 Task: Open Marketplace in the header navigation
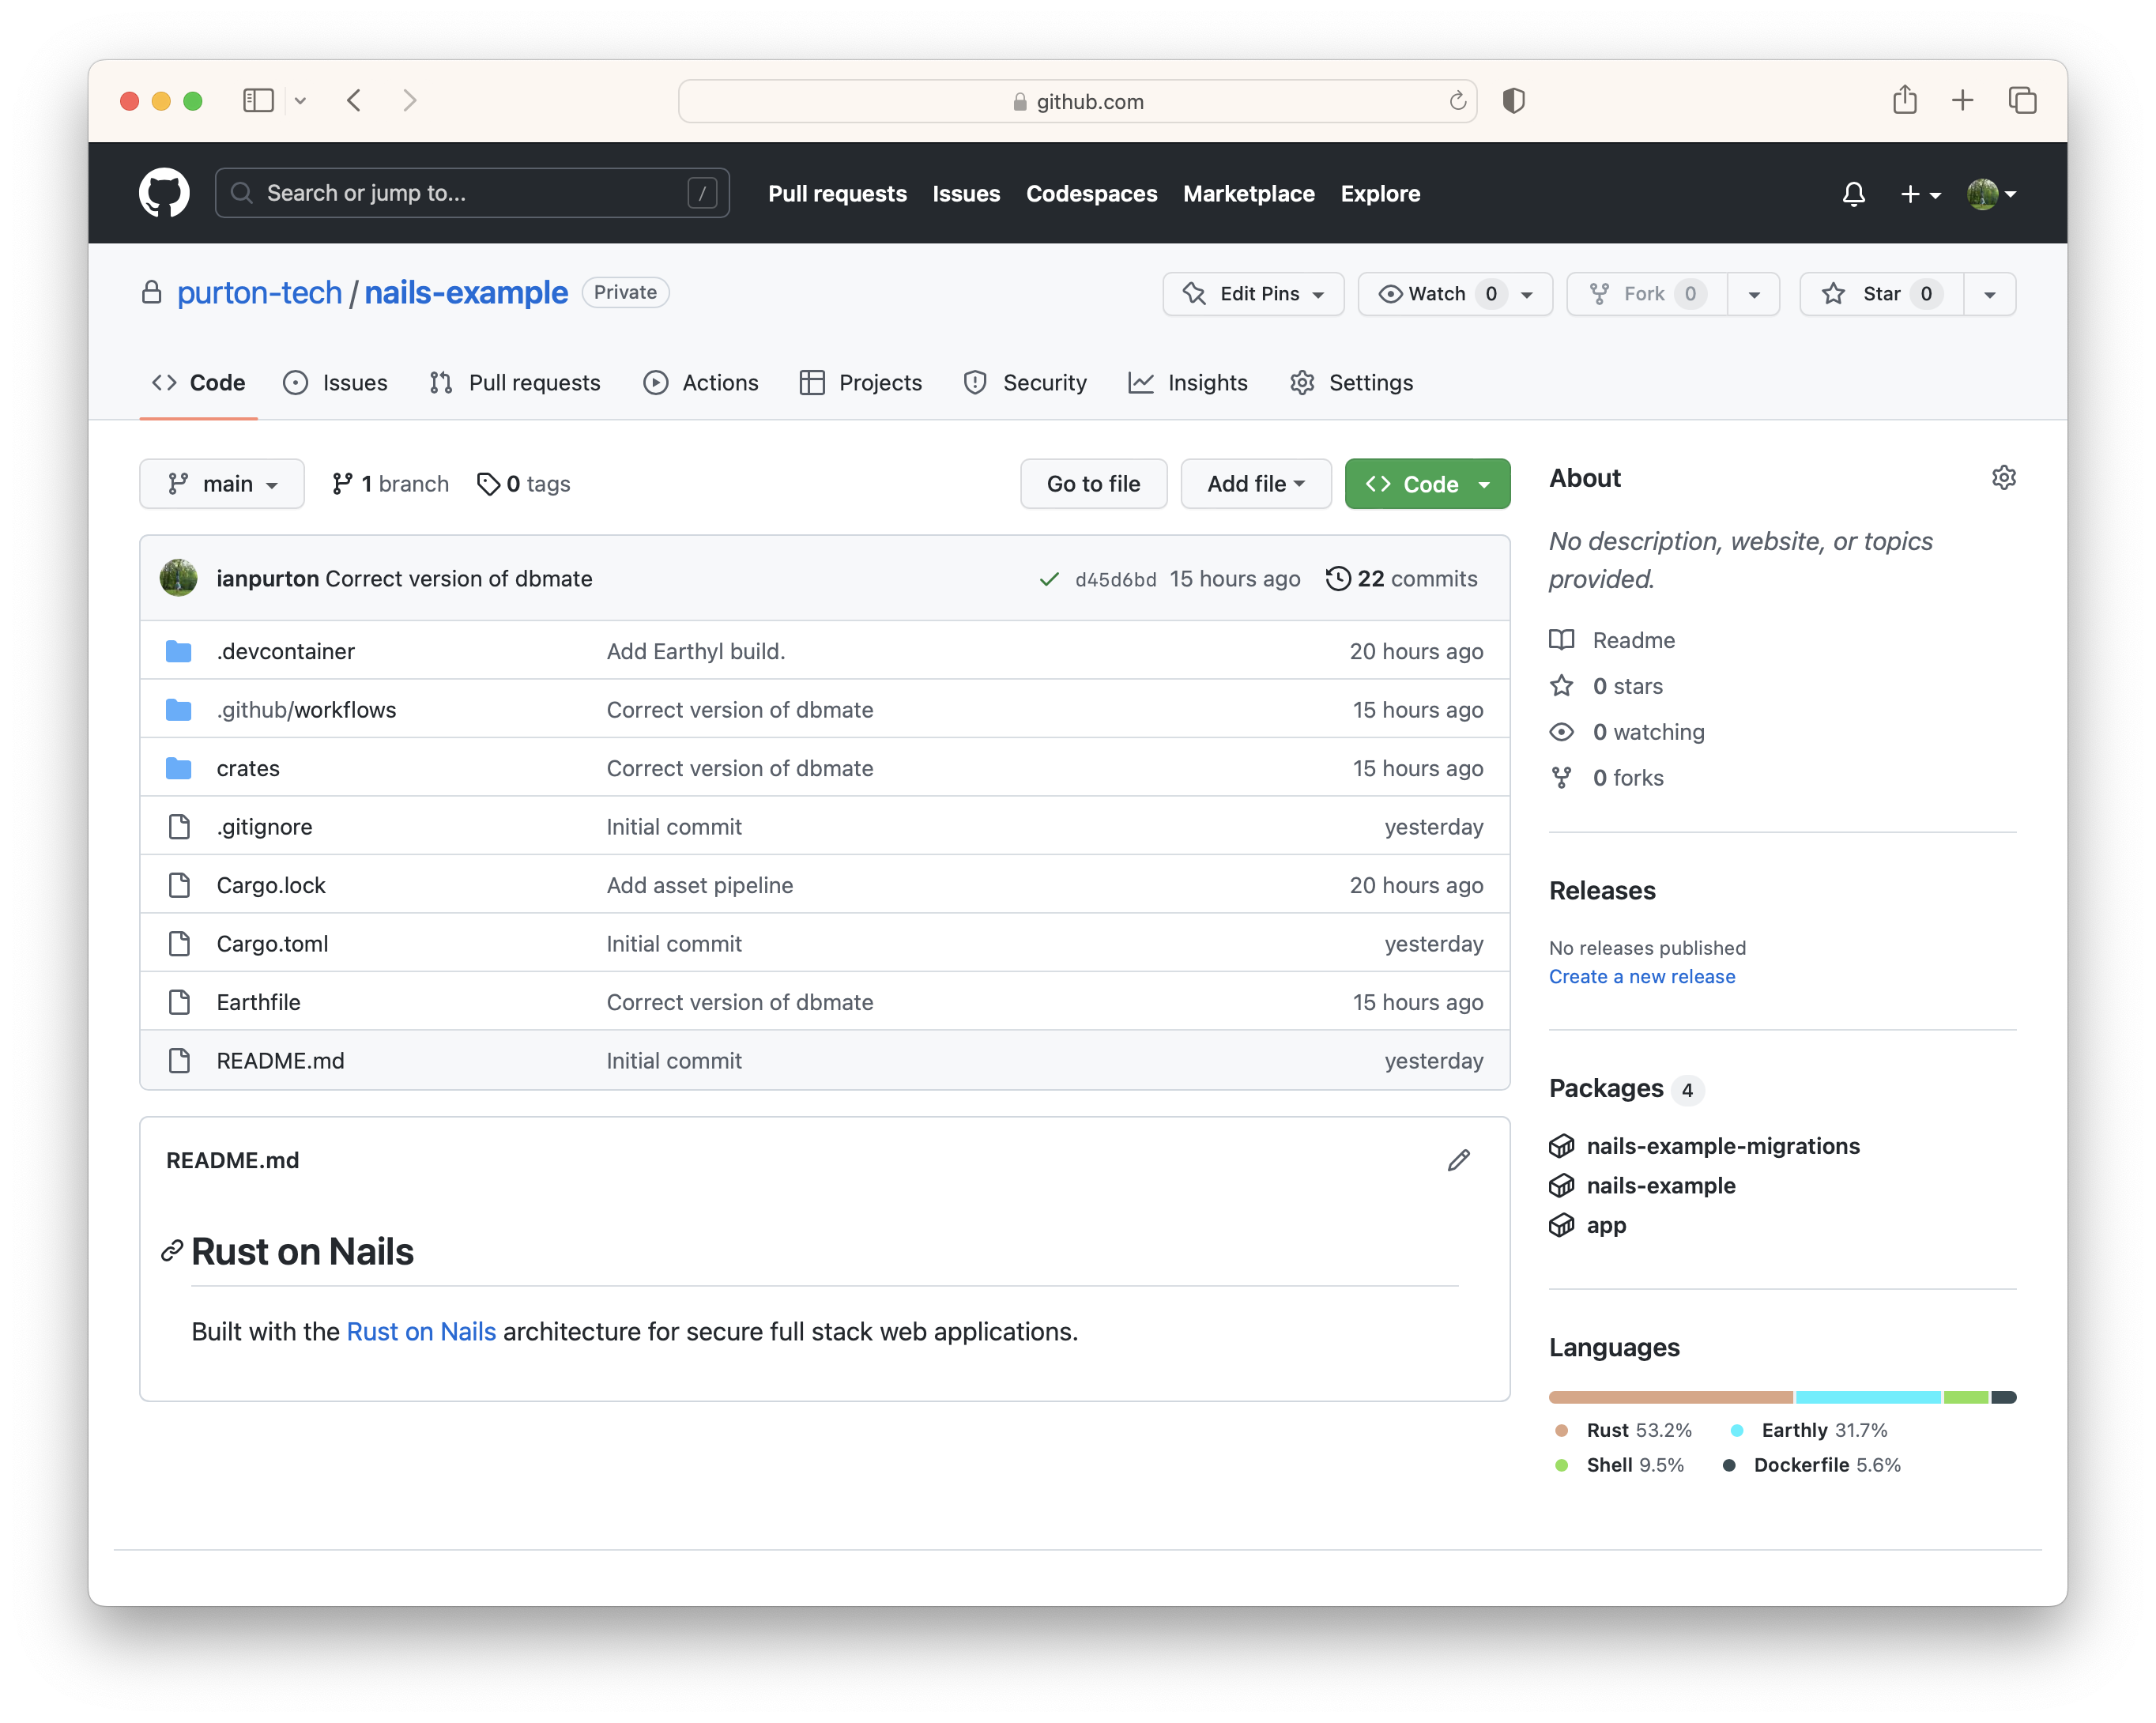[x=1248, y=194]
